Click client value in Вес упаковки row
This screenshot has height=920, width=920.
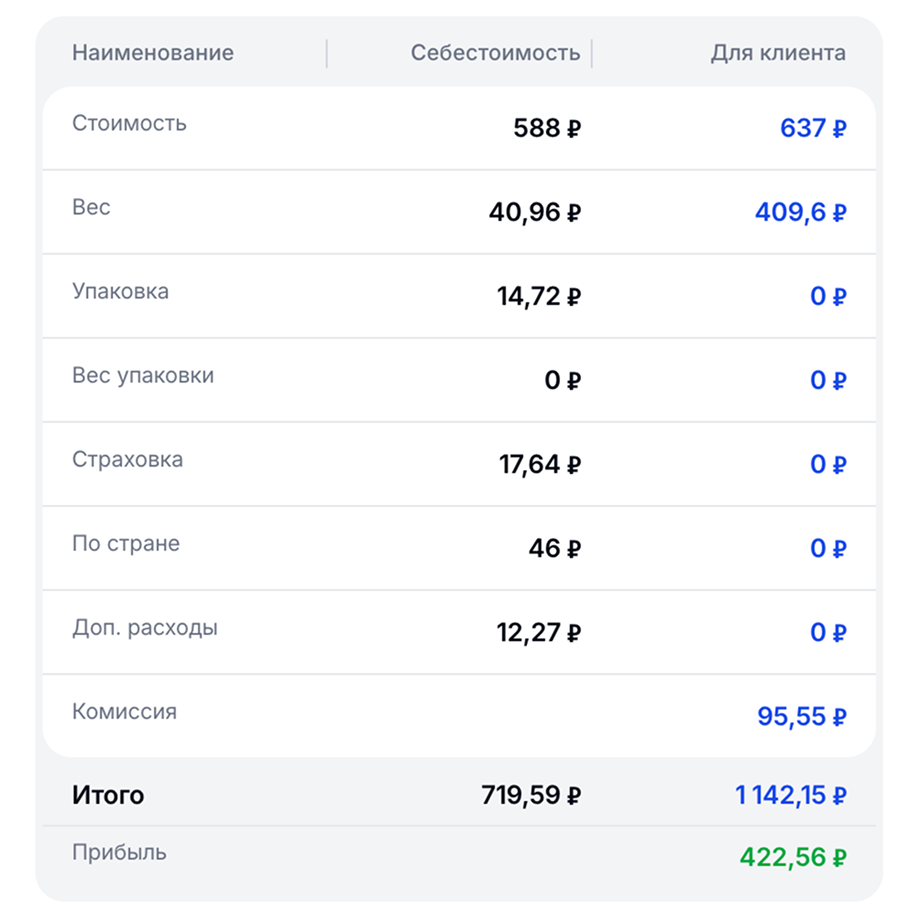(x=828, y=380)
